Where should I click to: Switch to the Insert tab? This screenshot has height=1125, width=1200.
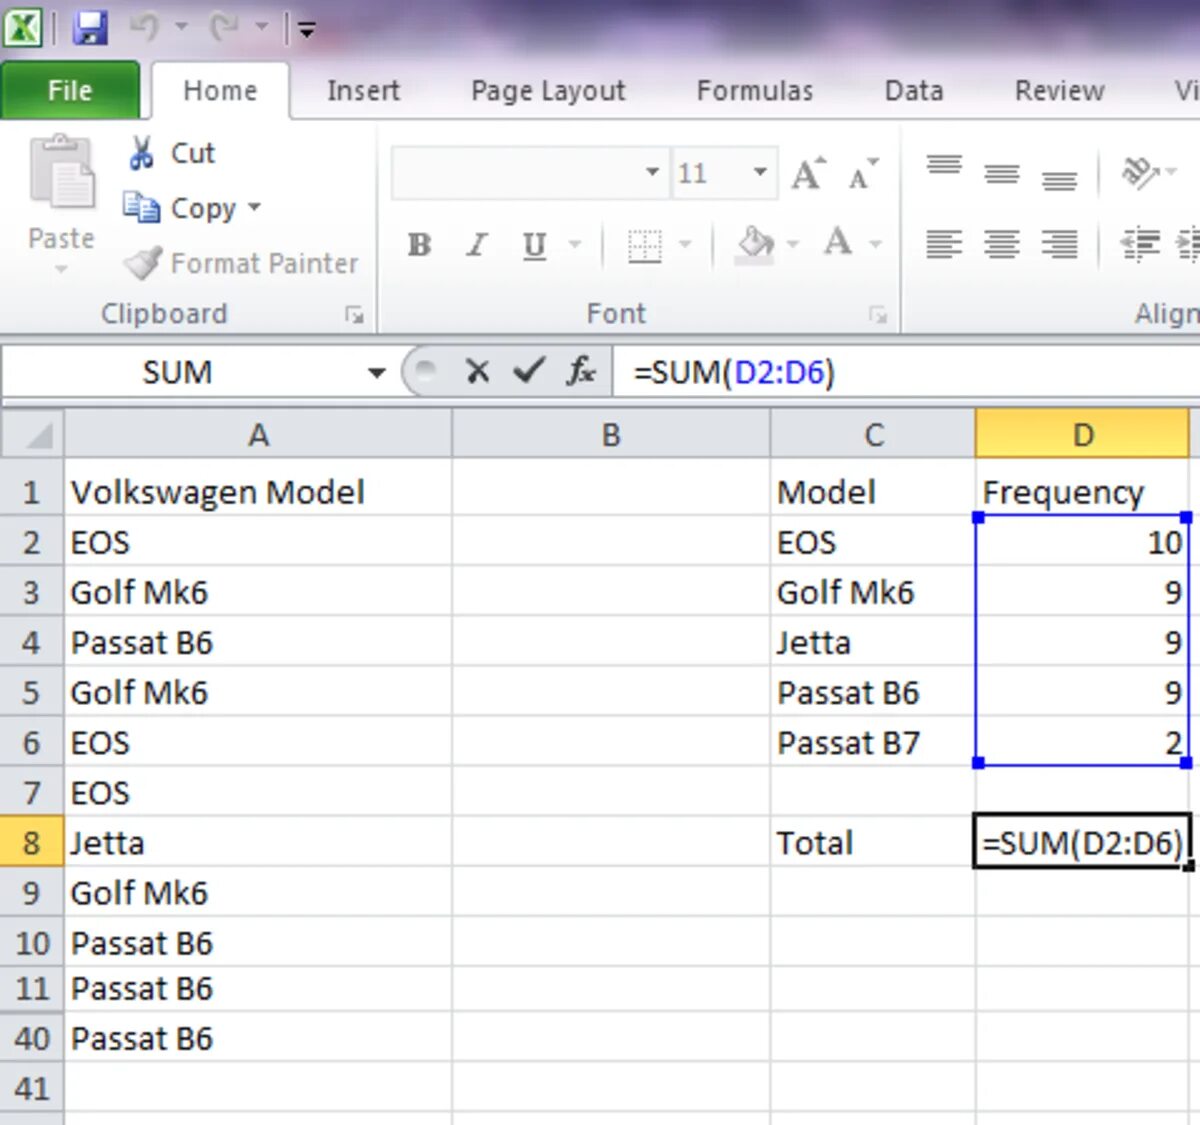363,91
